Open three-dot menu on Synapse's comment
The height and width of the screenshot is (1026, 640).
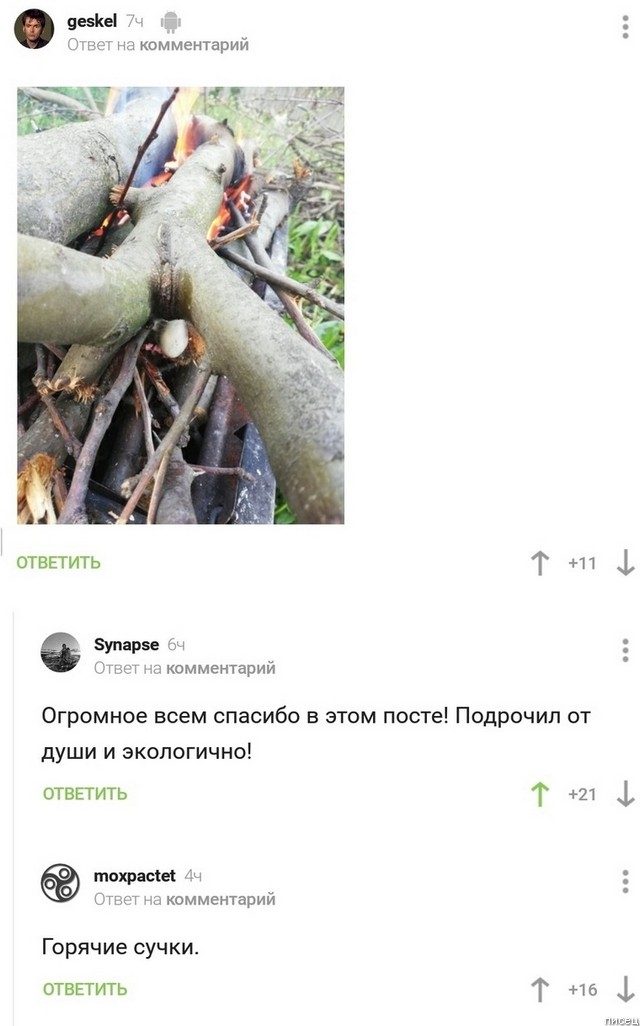click(x=626, y=650)
